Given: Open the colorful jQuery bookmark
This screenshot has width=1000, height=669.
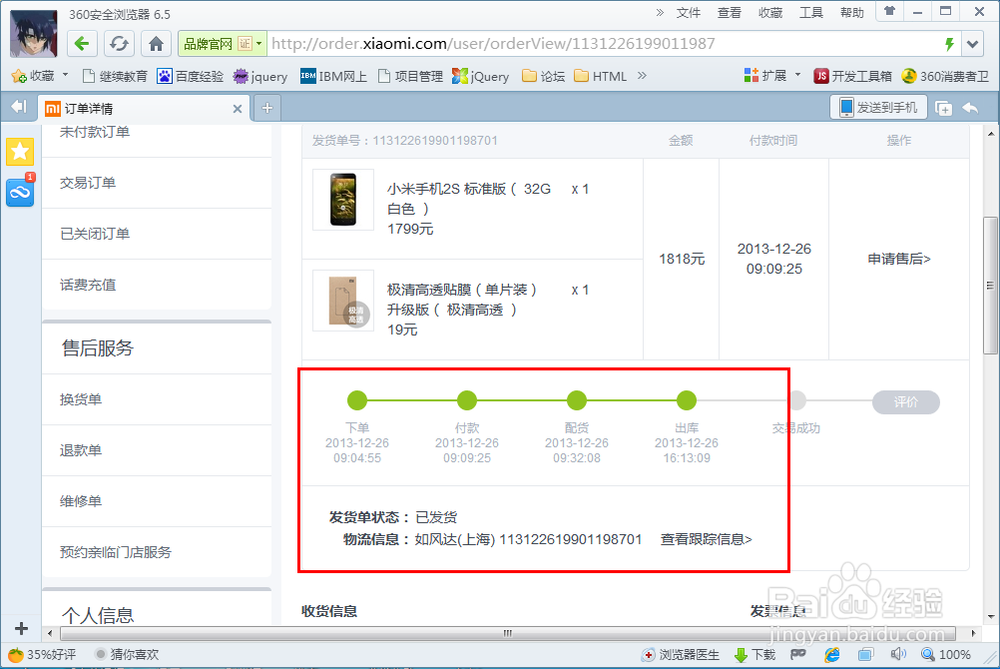Looking at the screenshot, I should [481, 77].
